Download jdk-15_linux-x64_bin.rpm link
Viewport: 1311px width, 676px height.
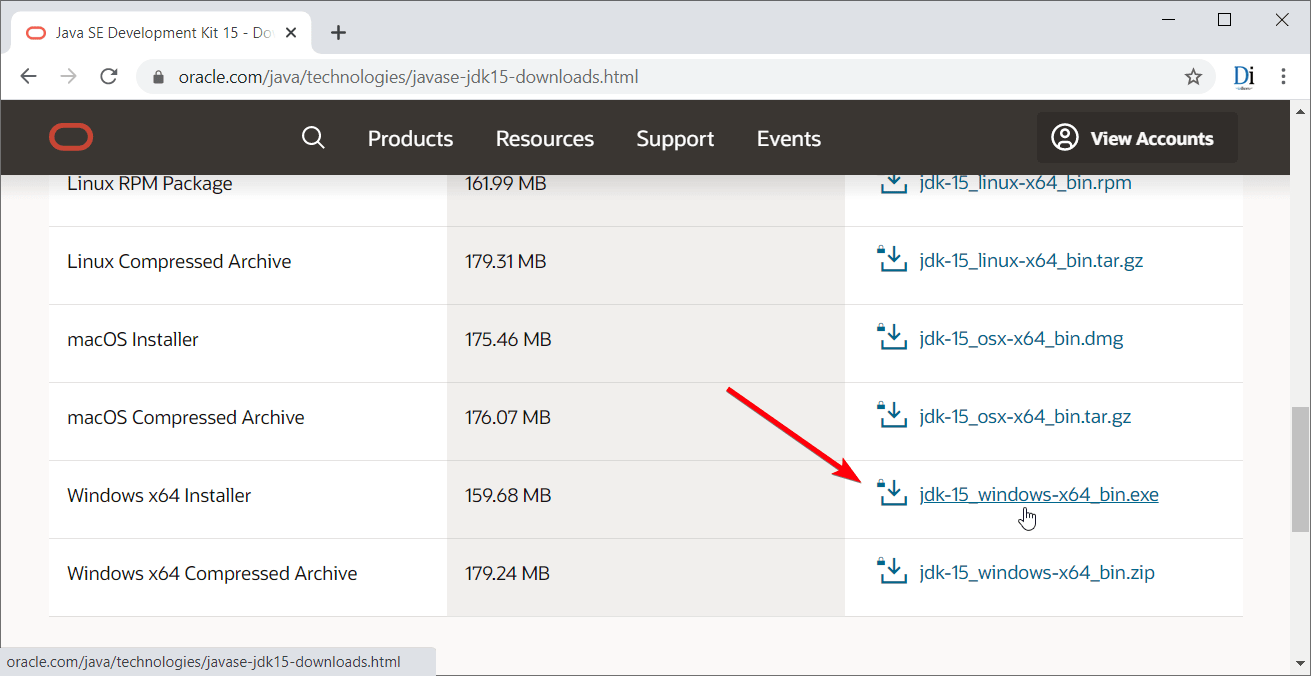1025,184
